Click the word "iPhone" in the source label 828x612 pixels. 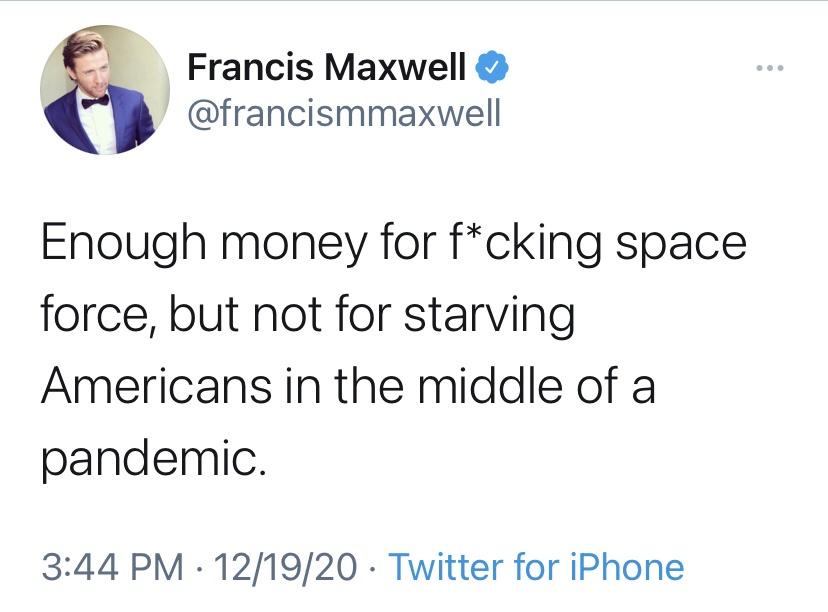pyautogui.click(x=628, y=567)
